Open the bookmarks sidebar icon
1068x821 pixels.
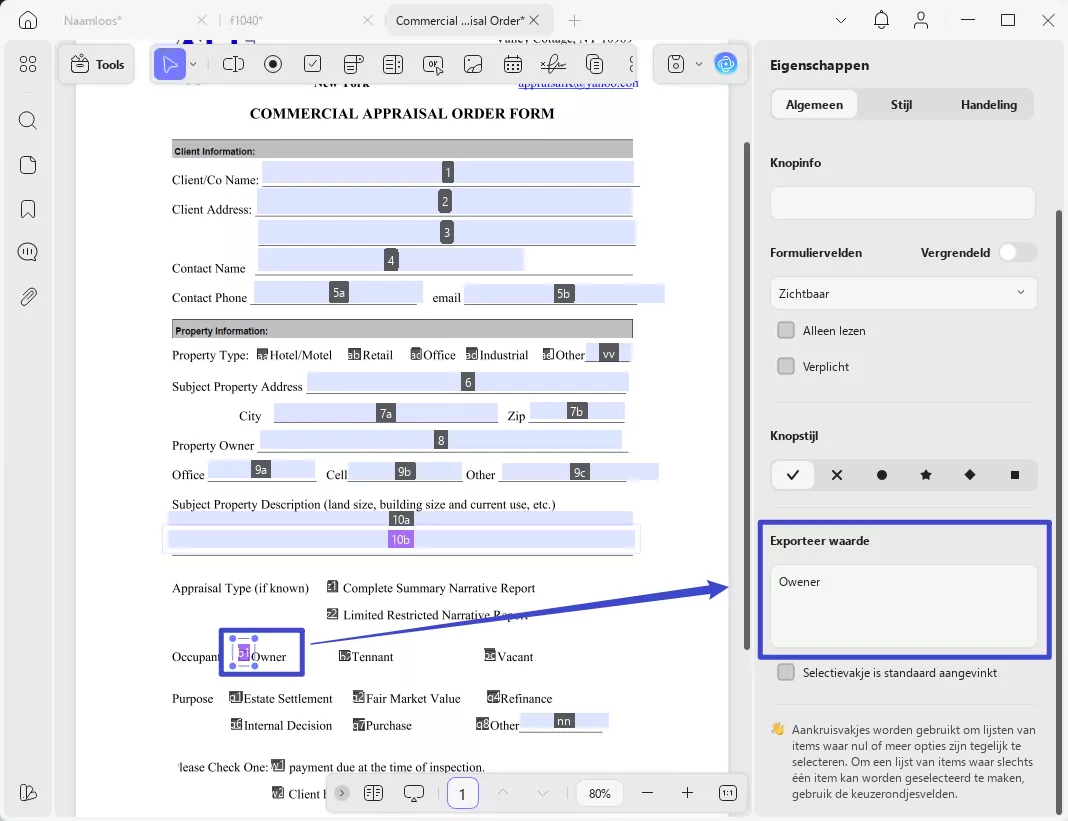point(28,209)
